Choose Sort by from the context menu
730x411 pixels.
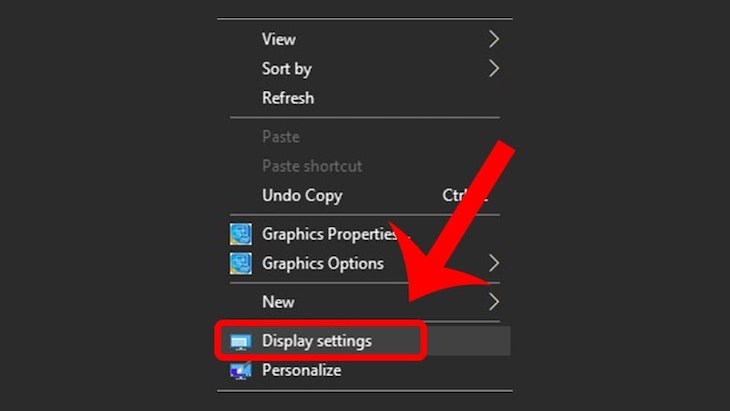(x=287, y=69)
